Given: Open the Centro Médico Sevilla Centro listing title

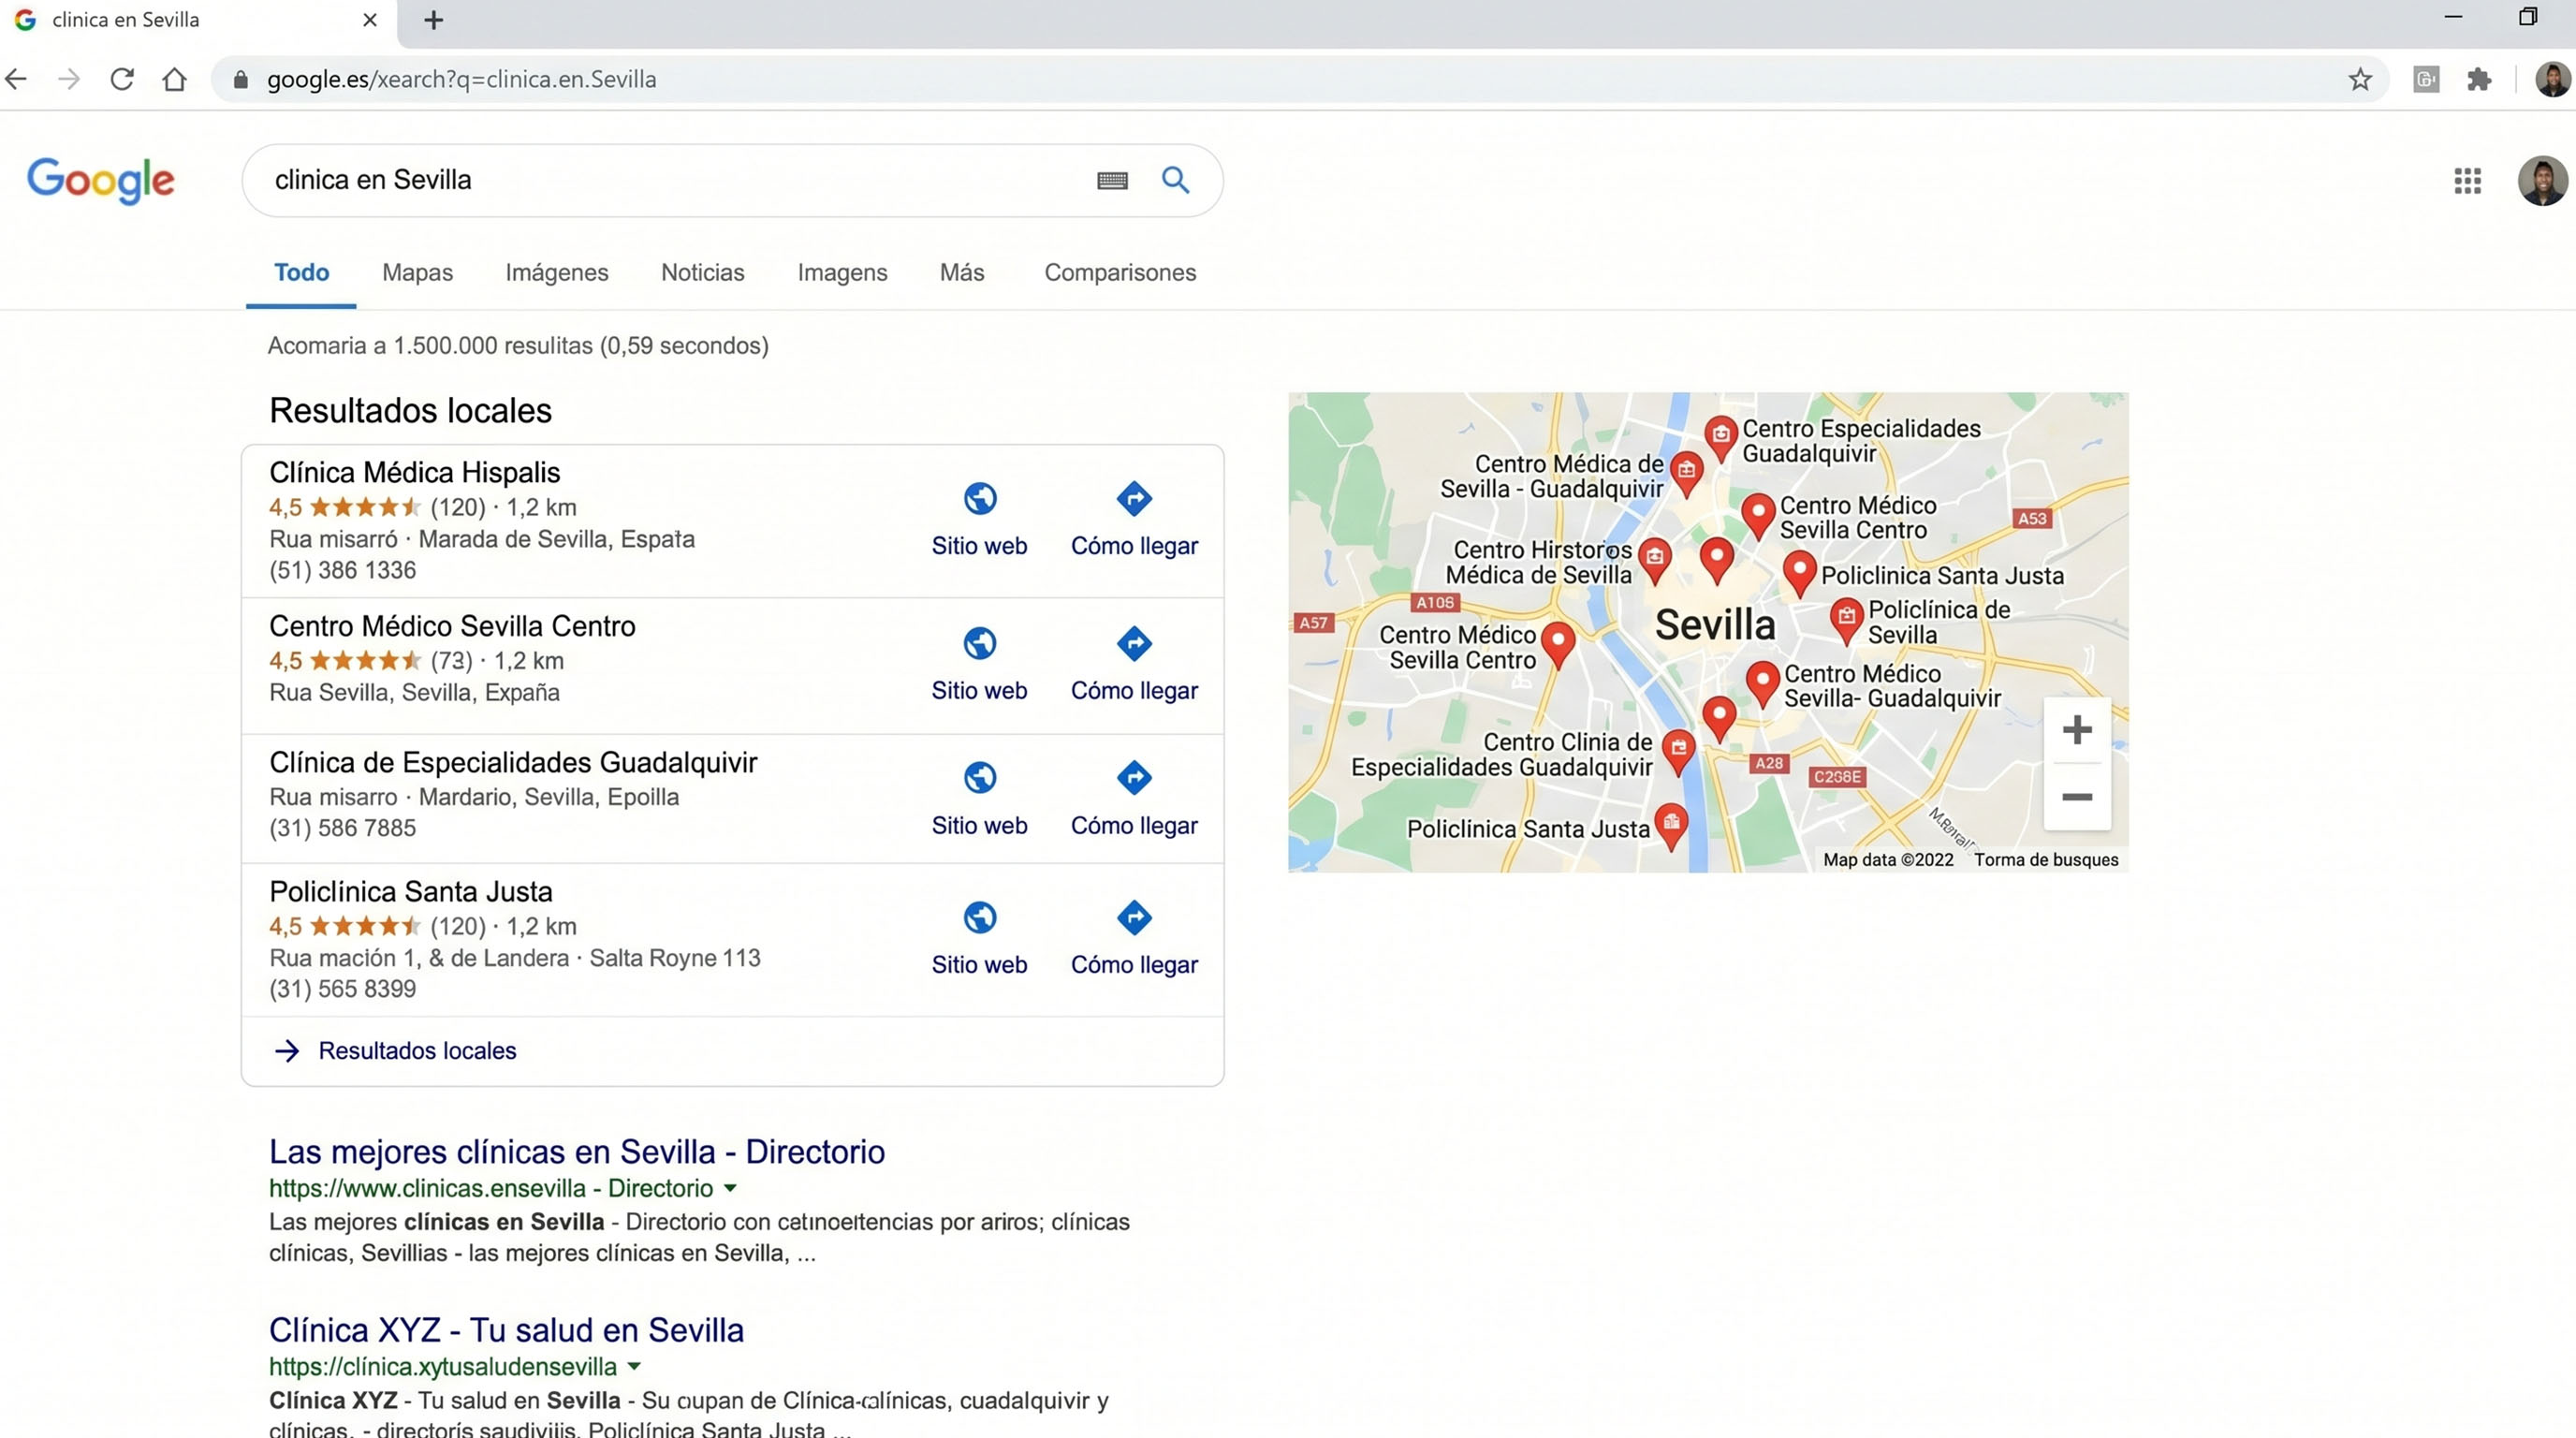Looking at the screenshot, I should (452, 626).
